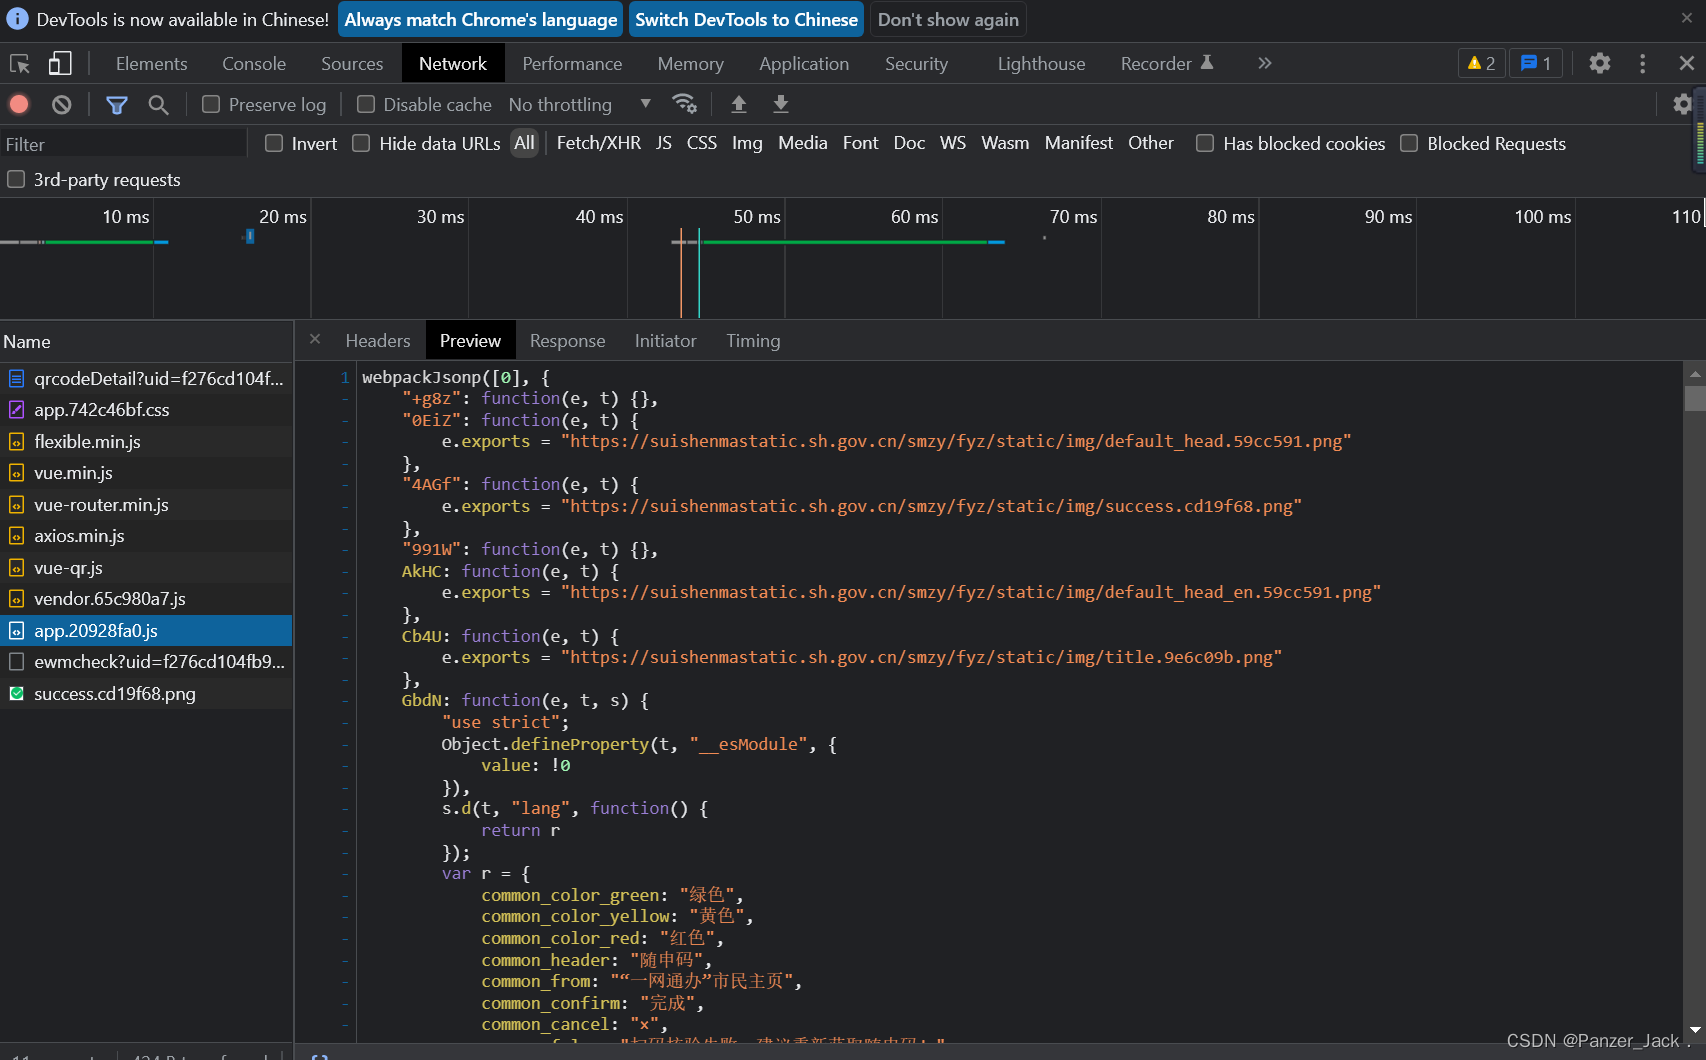Expand more DevTools tabs chevron
The image size is (1706, 1060).
point(1265,63)
